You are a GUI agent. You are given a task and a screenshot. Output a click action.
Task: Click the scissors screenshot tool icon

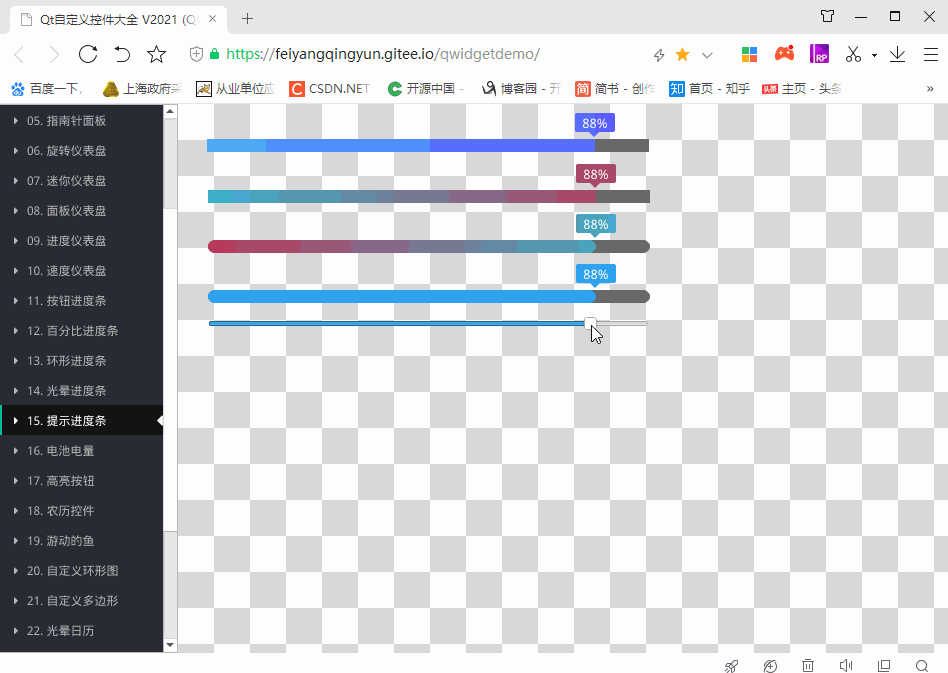click(x=853, y=54)
